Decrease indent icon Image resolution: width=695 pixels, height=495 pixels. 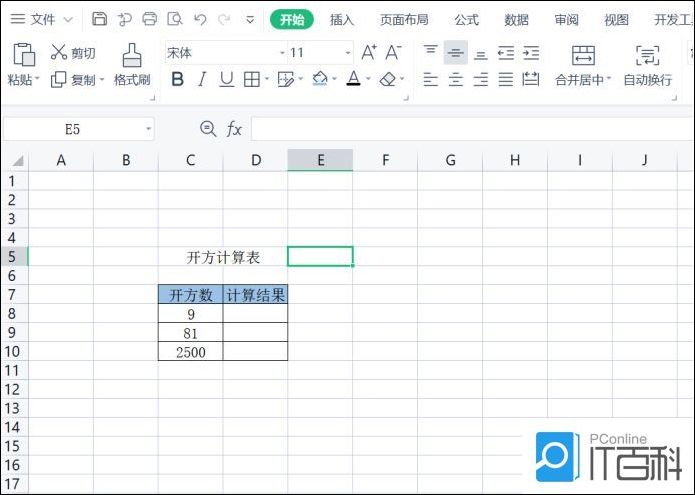[506, 53]
